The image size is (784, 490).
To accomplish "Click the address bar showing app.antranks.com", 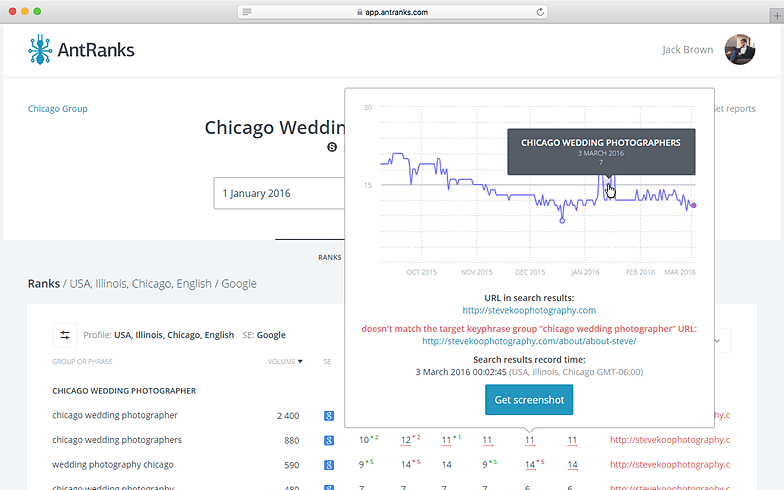I will [392, 12].
